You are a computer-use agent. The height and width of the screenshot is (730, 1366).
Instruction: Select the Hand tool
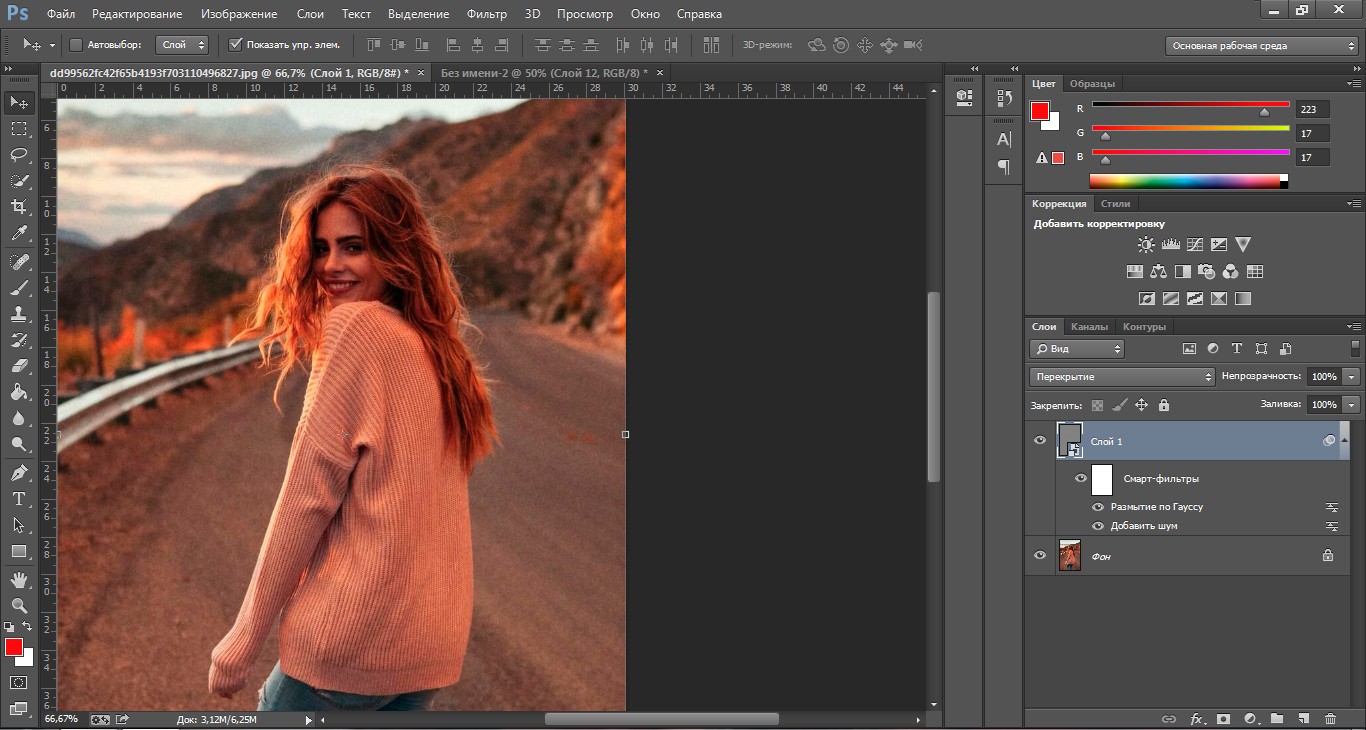19,579
